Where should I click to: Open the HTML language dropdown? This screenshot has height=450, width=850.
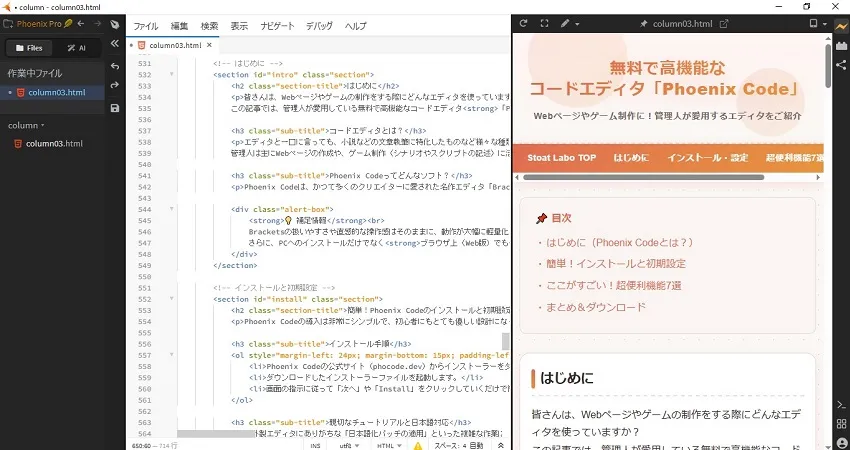pyautogui.click(x=389, y=446)
